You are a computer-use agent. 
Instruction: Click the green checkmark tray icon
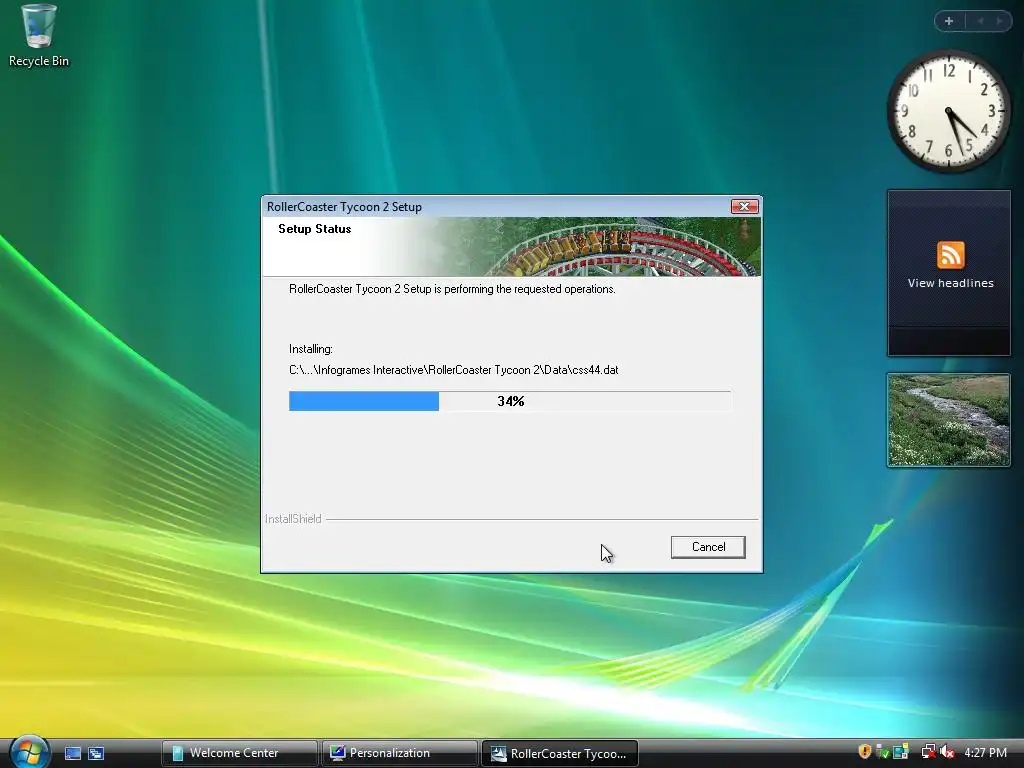click(882, 752)
